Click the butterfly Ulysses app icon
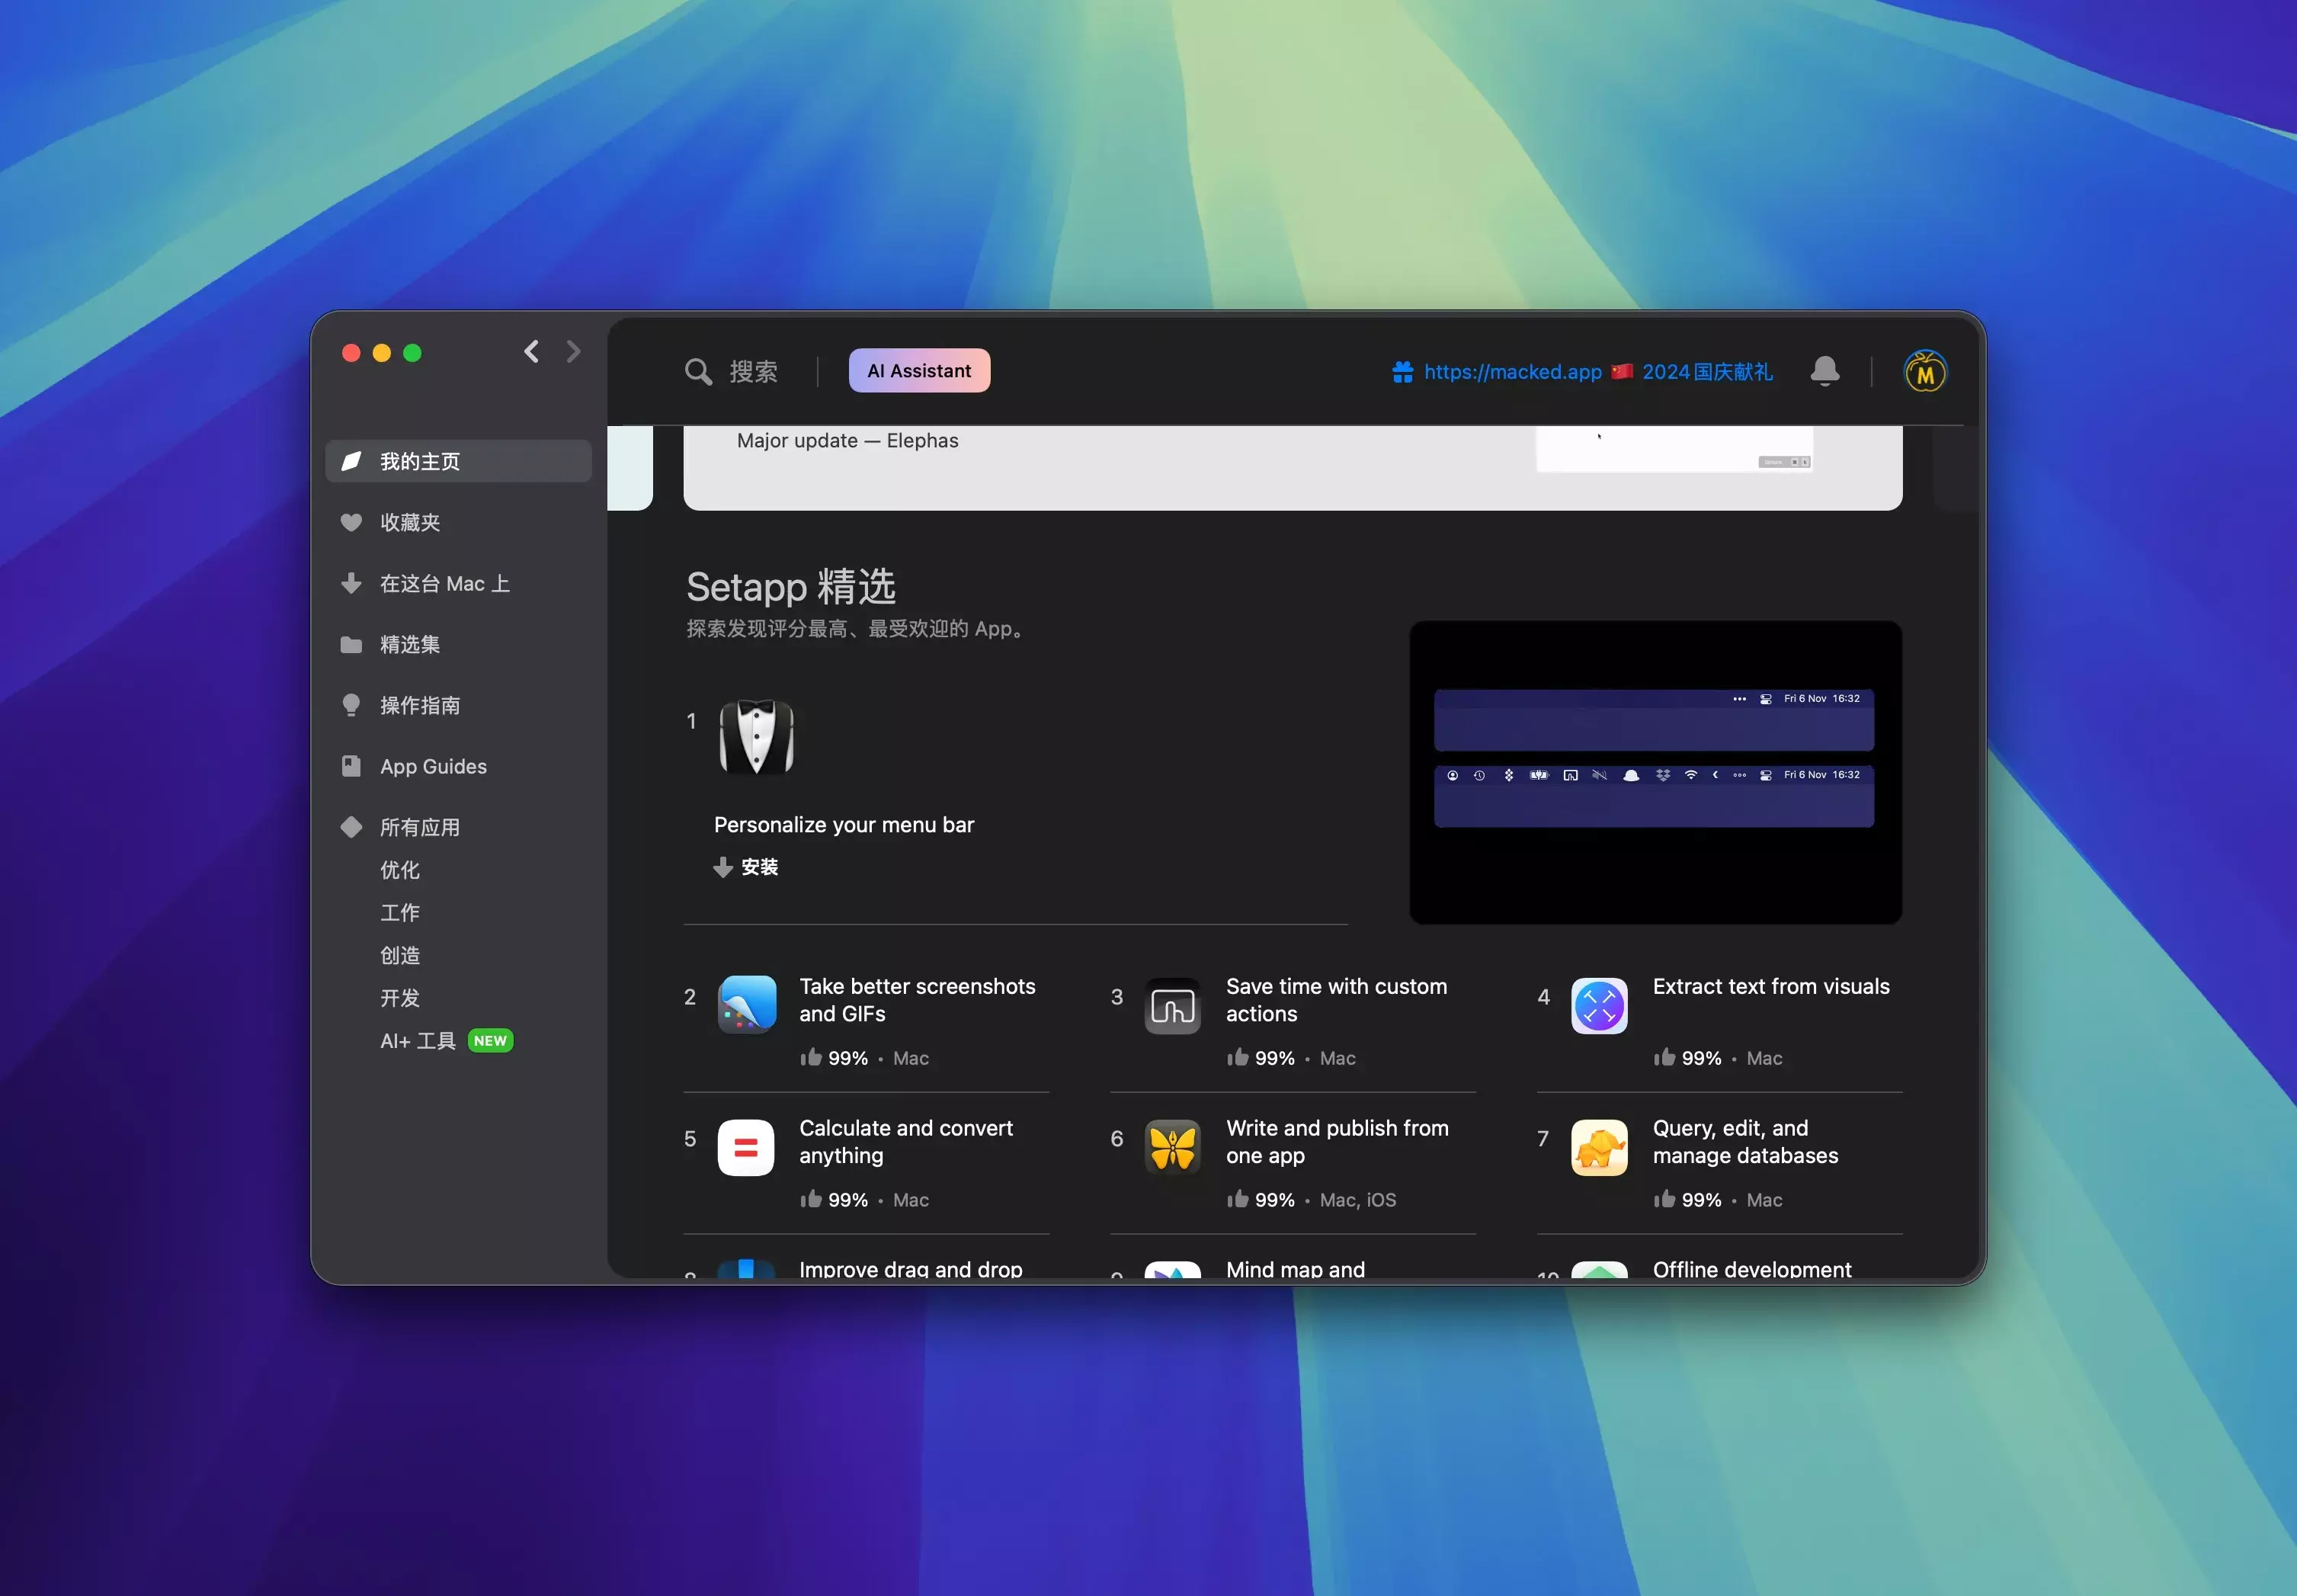Image resolution: width=2297 pixels, height=1596 pixels. click(1172, 1146)
